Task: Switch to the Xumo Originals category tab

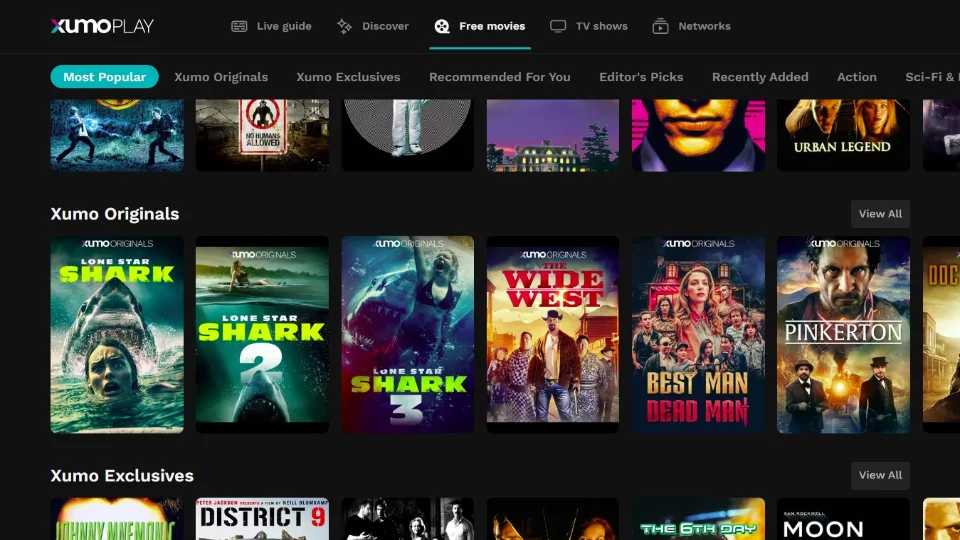Action: 221,77
